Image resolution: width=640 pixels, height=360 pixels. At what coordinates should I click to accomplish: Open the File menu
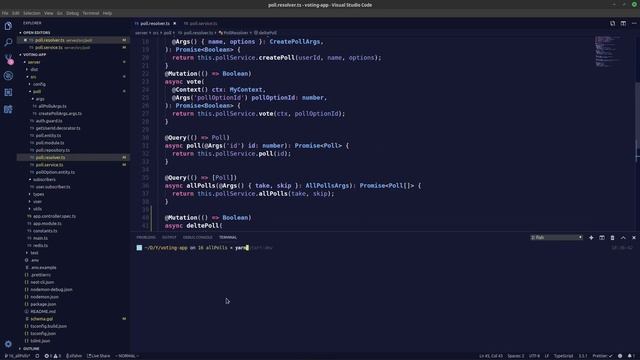point(5,13)
